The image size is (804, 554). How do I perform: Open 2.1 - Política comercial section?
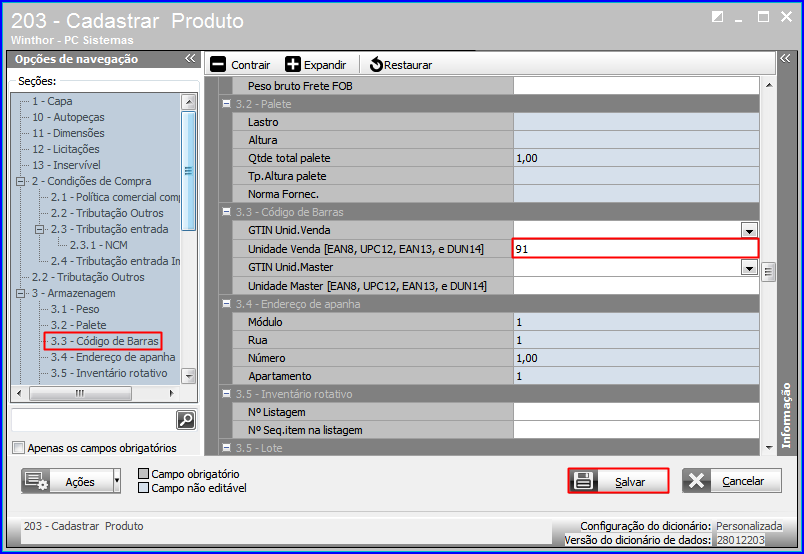coord(115,197)
